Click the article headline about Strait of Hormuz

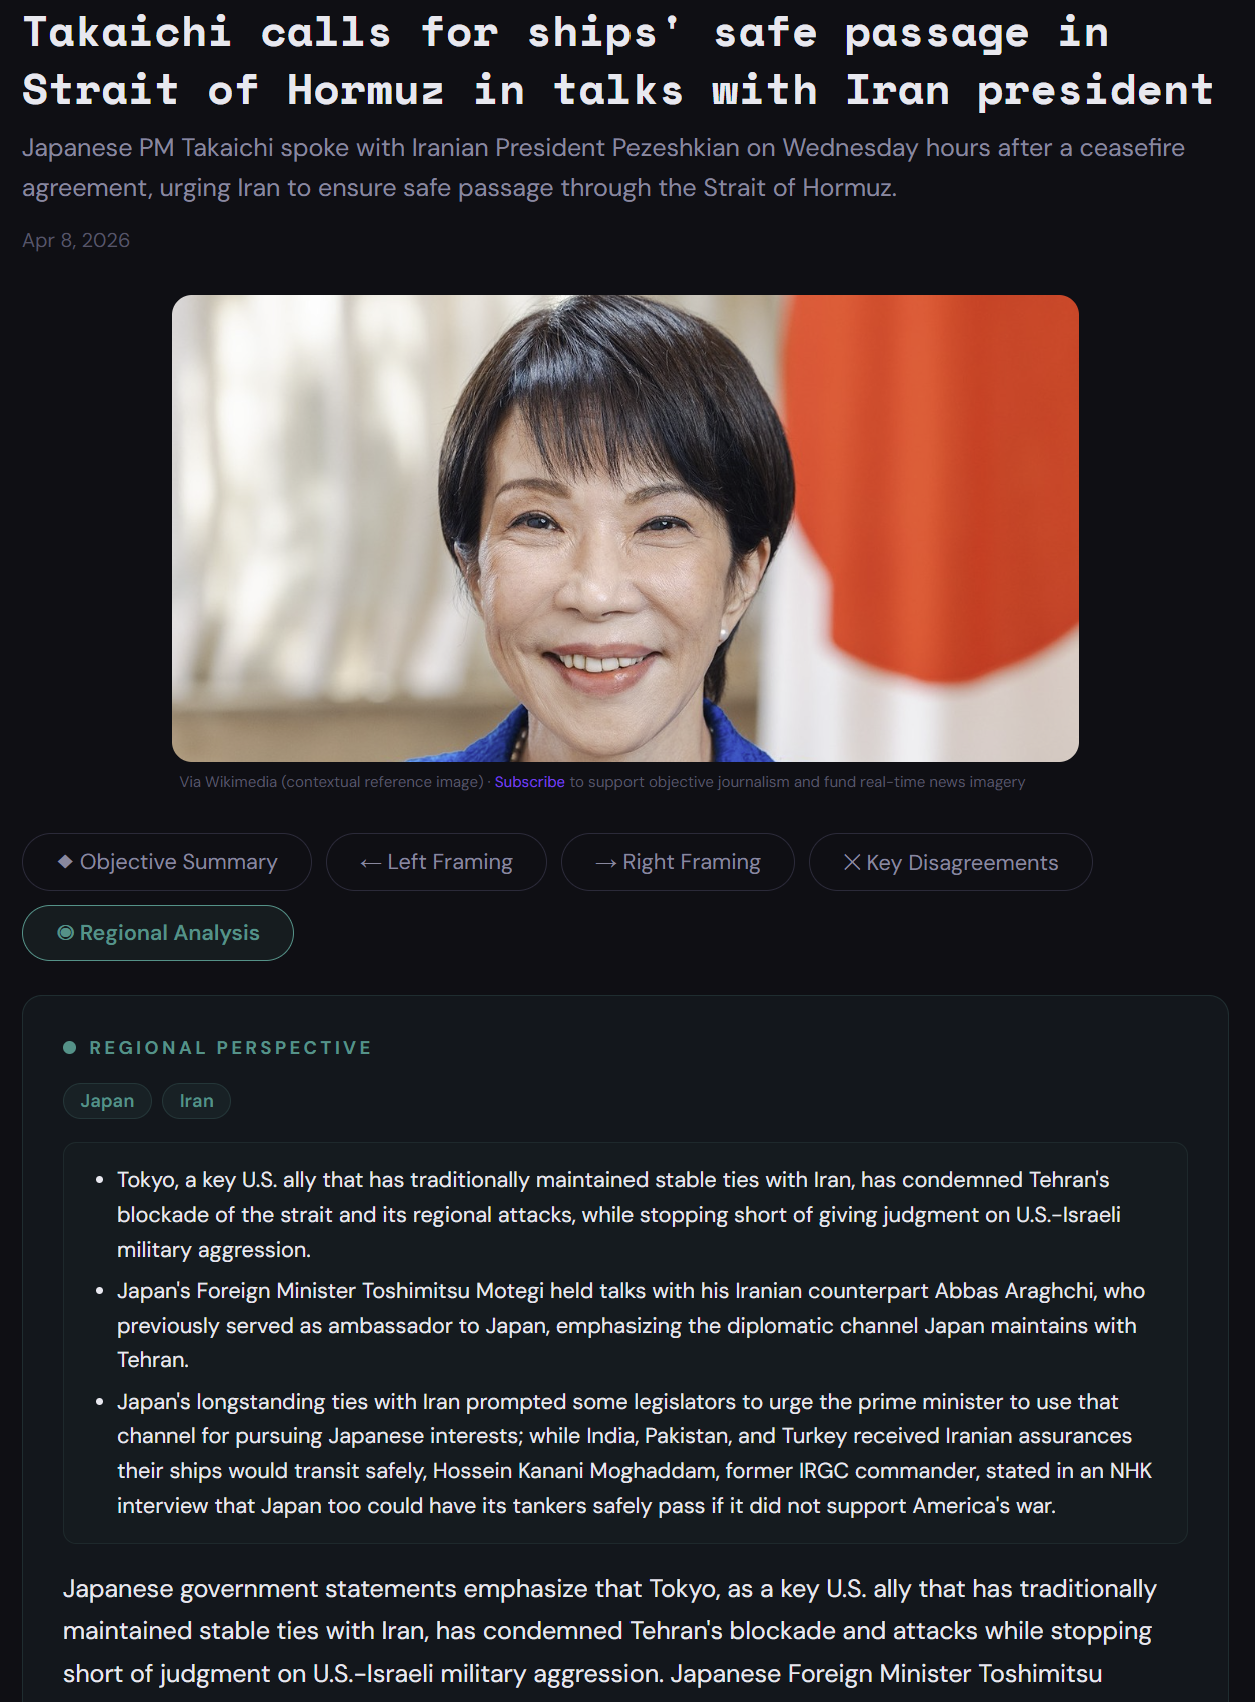pos(618,61)
